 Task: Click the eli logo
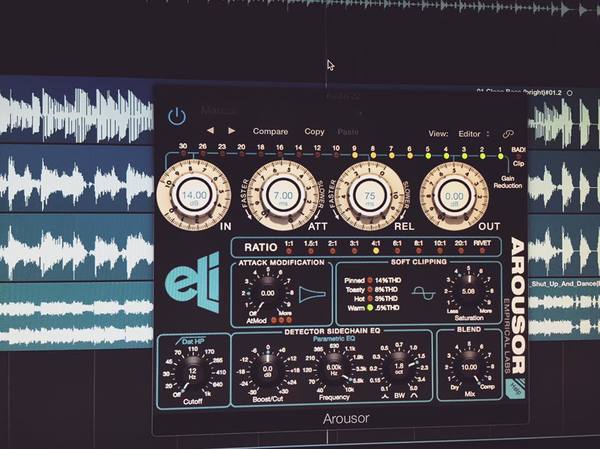tap(193, 282)
